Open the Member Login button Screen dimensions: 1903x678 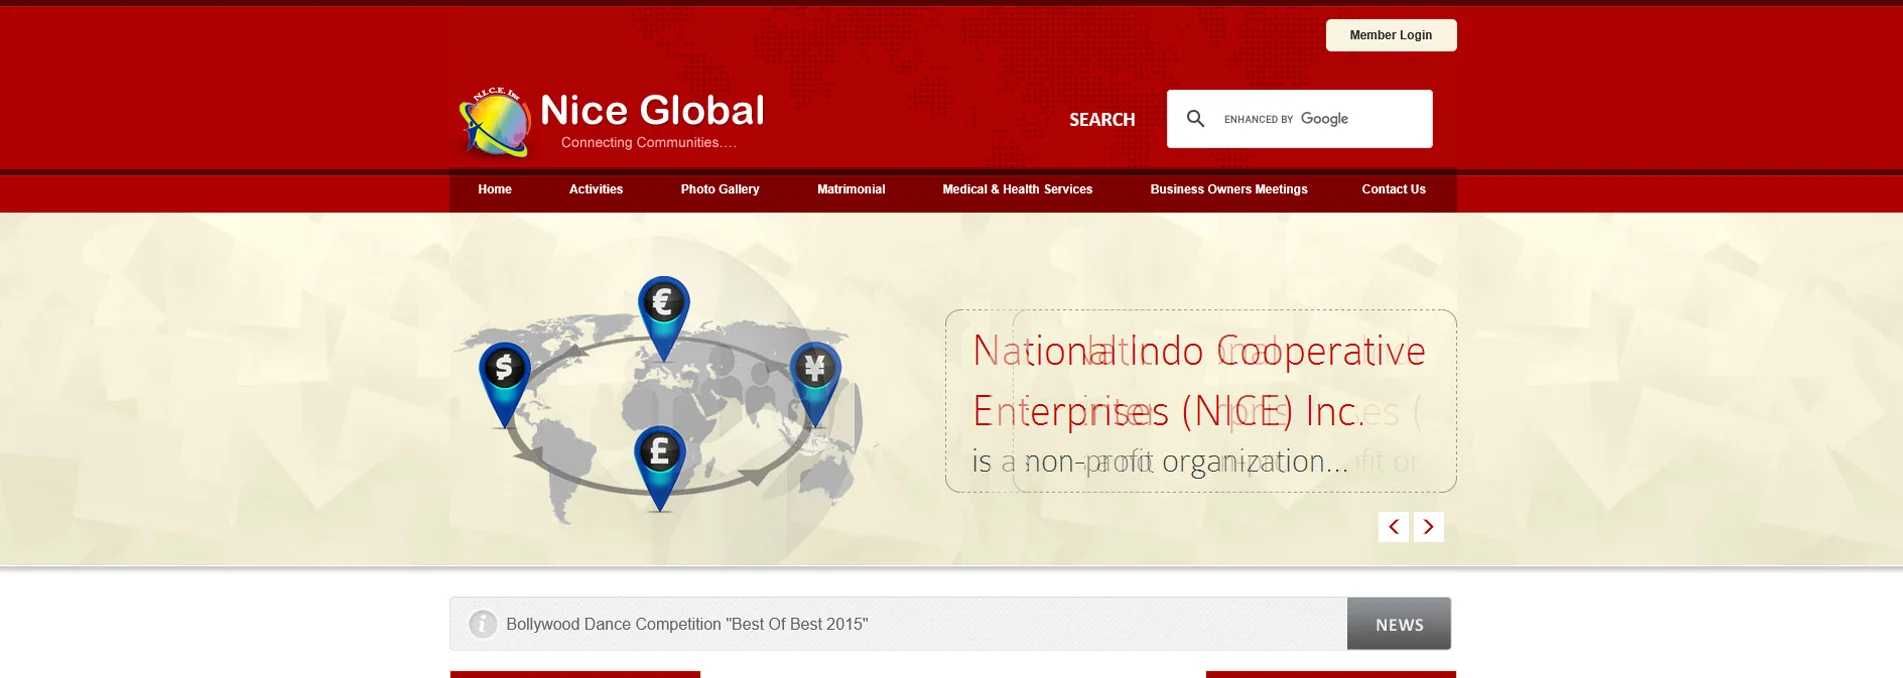[x=1391, y=35]
